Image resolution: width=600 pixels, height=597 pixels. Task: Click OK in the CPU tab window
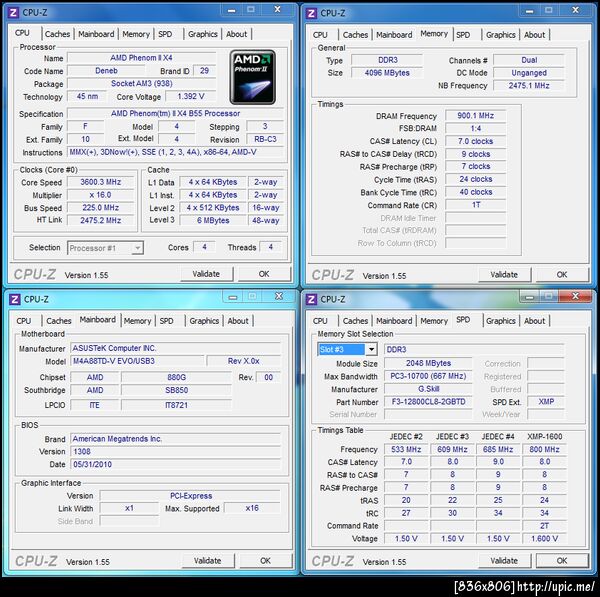tap(264, 274)
